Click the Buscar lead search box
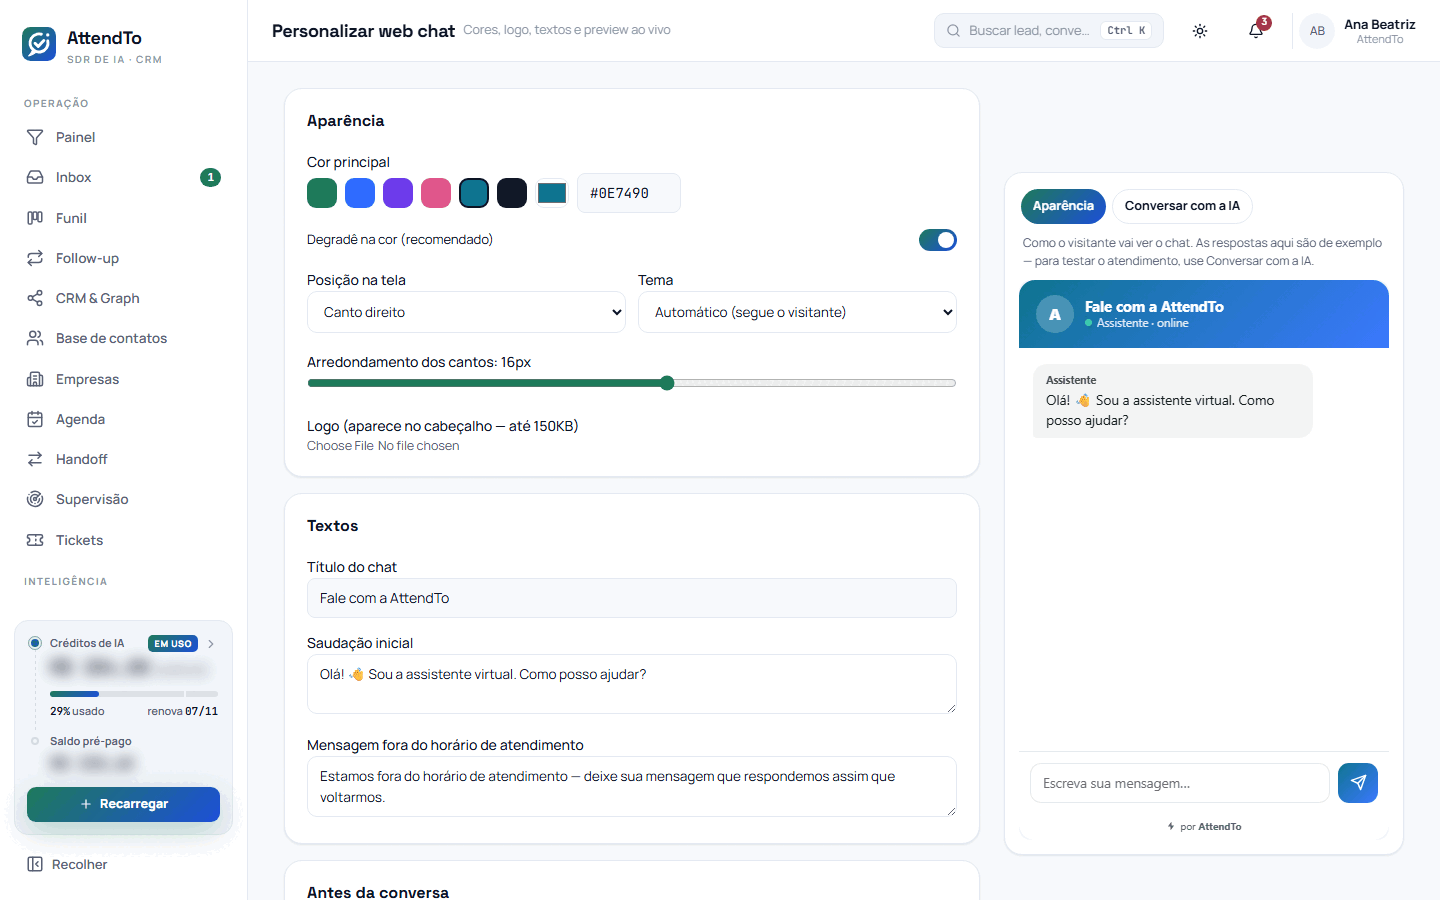1440x900 pixels. 1049,31
